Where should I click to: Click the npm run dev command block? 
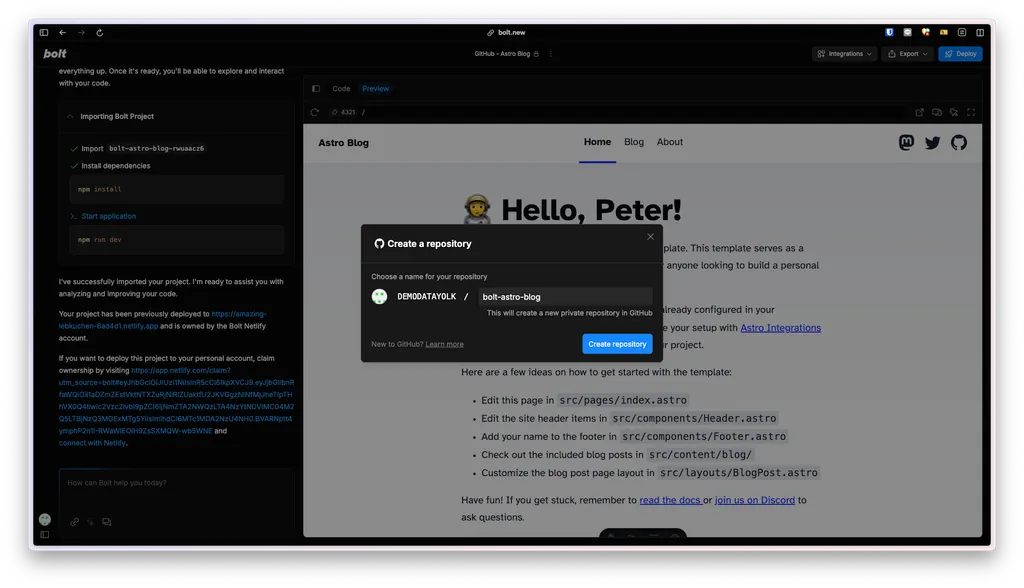(176, 240)
